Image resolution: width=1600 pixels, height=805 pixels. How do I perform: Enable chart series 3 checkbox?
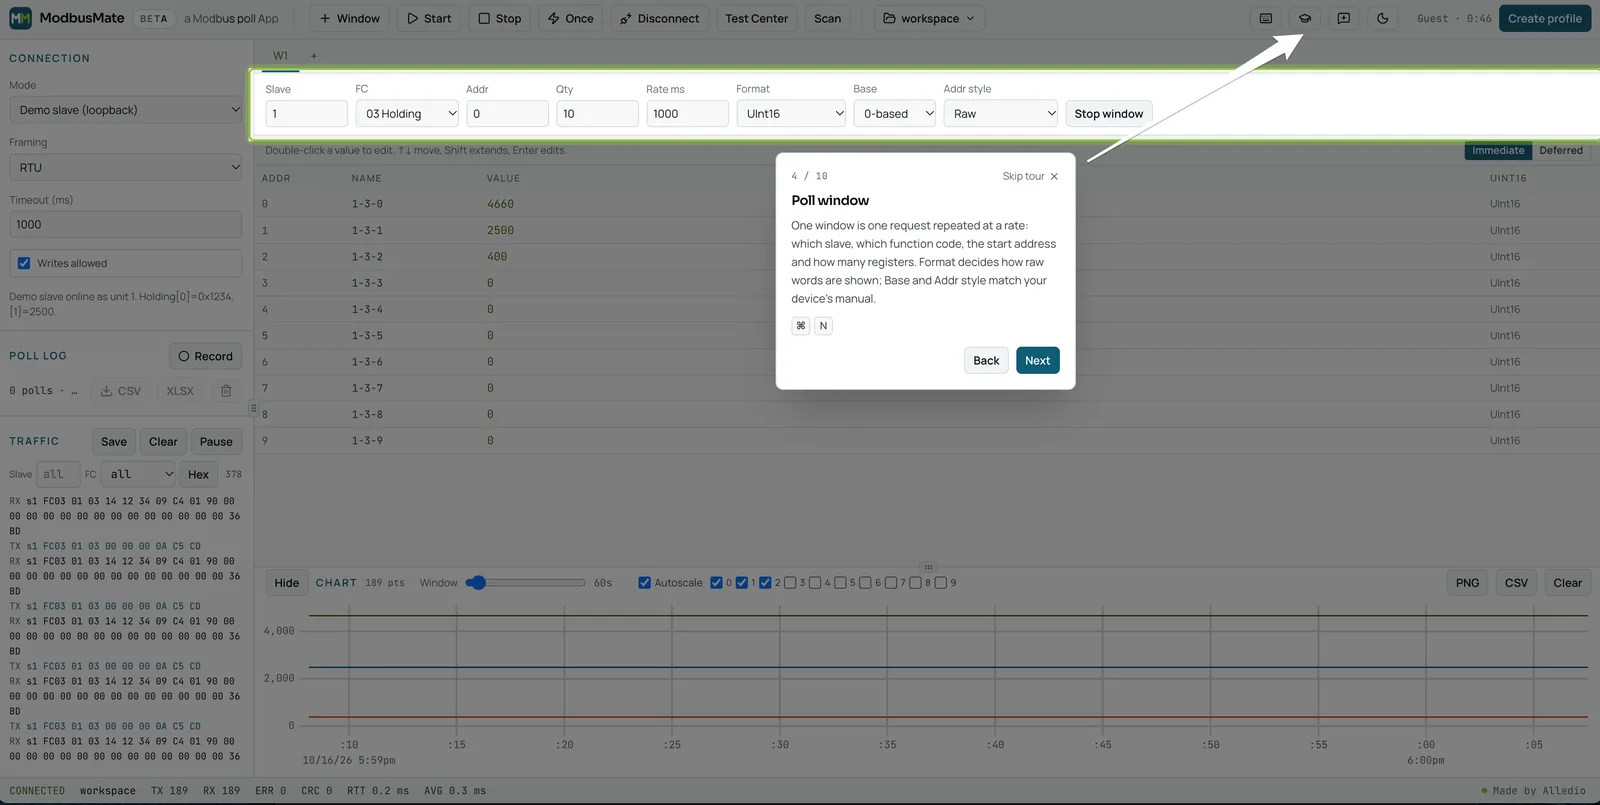[x=790, y=583]
